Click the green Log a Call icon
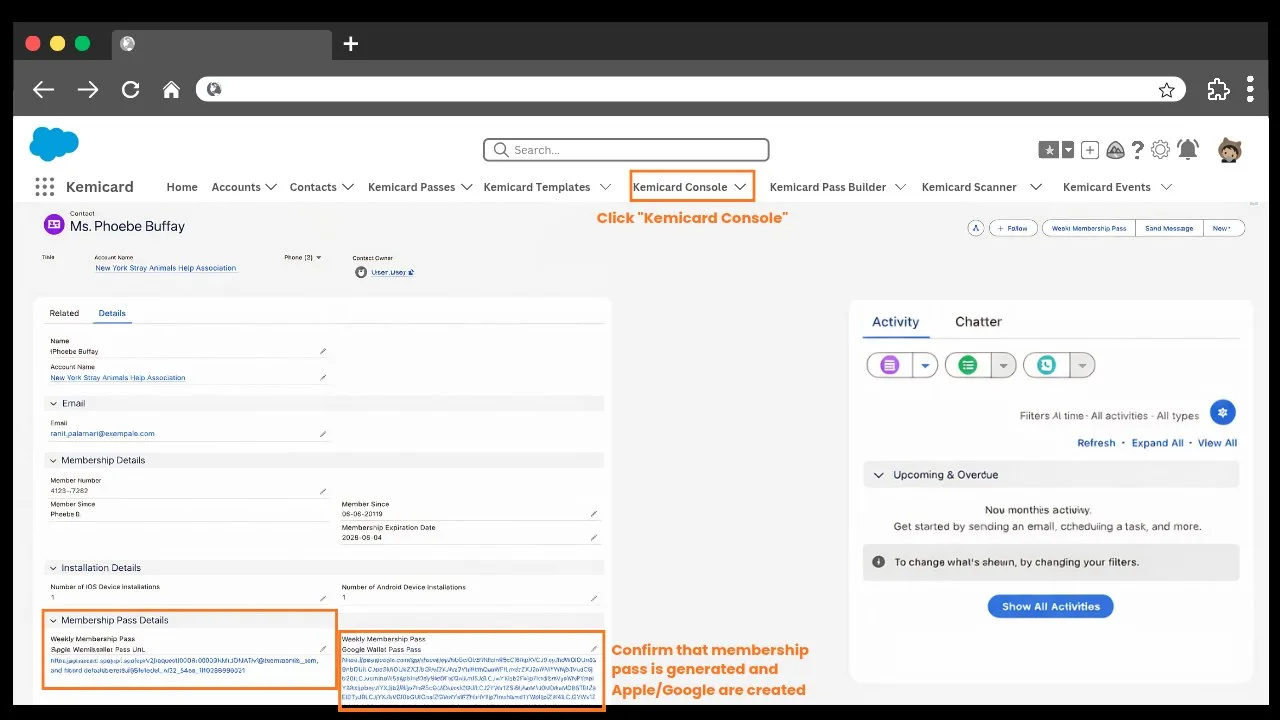1280x720 pixels. 968,365
